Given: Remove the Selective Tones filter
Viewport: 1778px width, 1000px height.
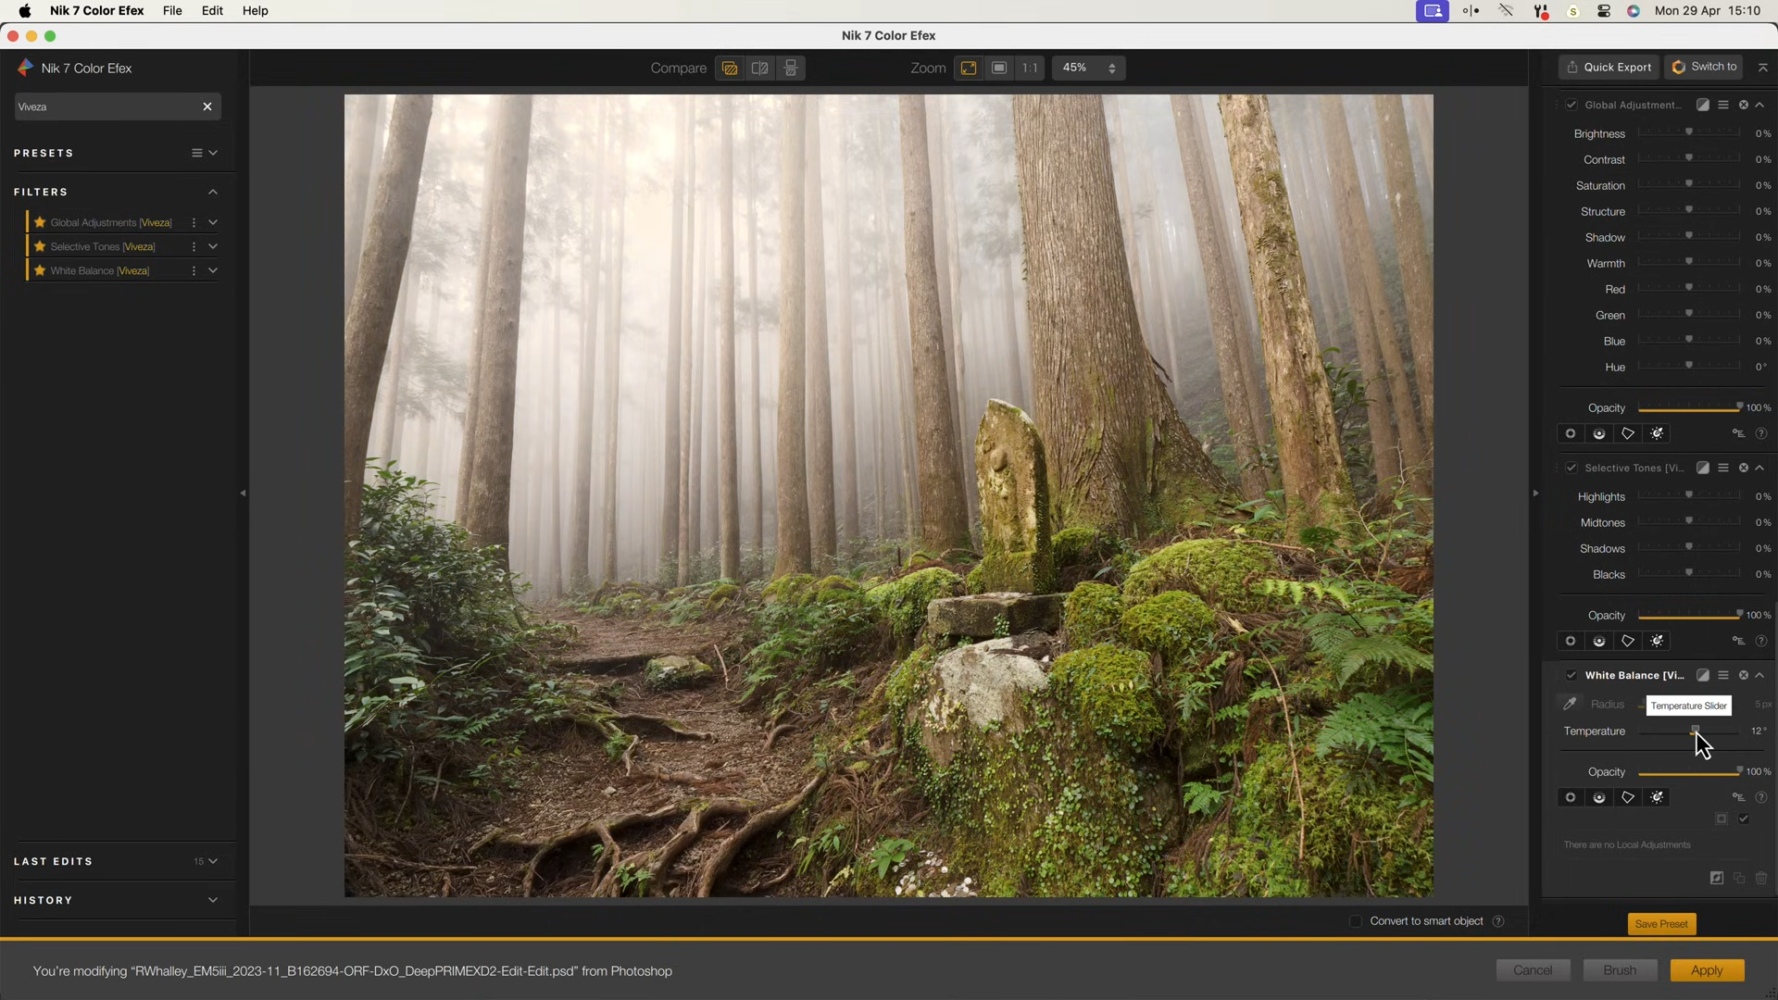Looking at the screenshot, I should [x=1743, y=468].
